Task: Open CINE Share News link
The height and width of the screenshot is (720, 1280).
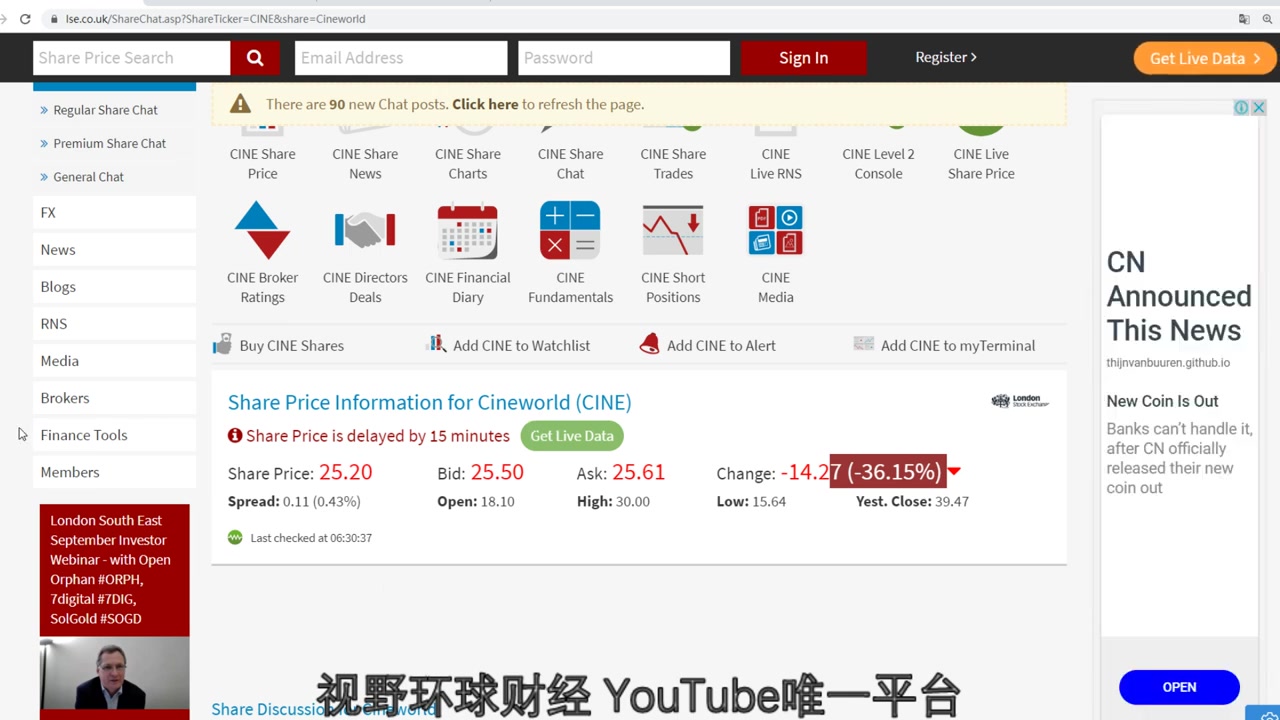Action: (365, 163)
